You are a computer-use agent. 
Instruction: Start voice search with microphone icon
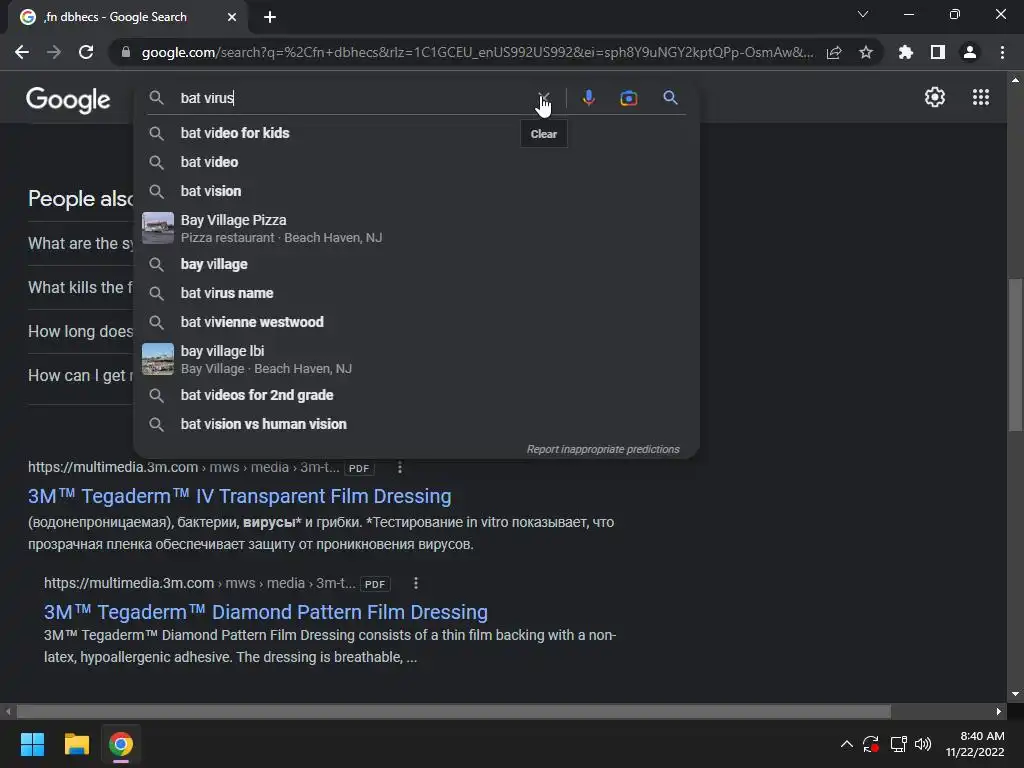tap(588, 98)
